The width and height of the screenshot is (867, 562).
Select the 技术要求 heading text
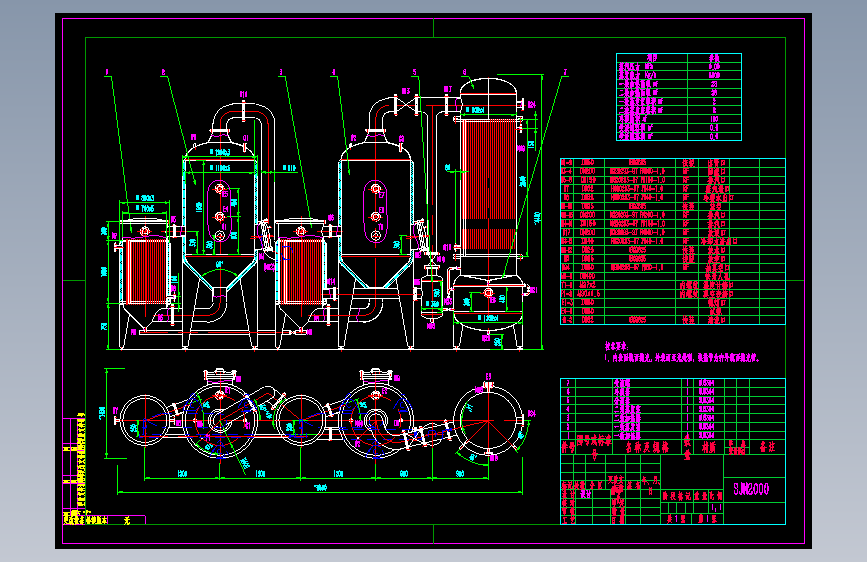[x=617, y=346]
